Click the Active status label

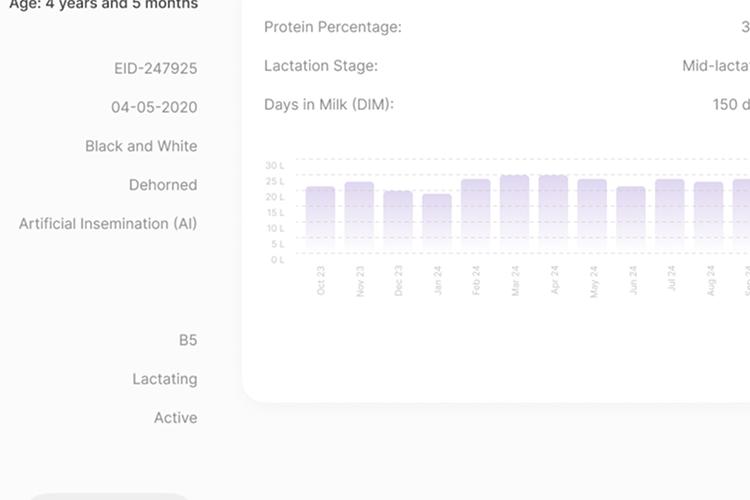click(x=175, y=418)
